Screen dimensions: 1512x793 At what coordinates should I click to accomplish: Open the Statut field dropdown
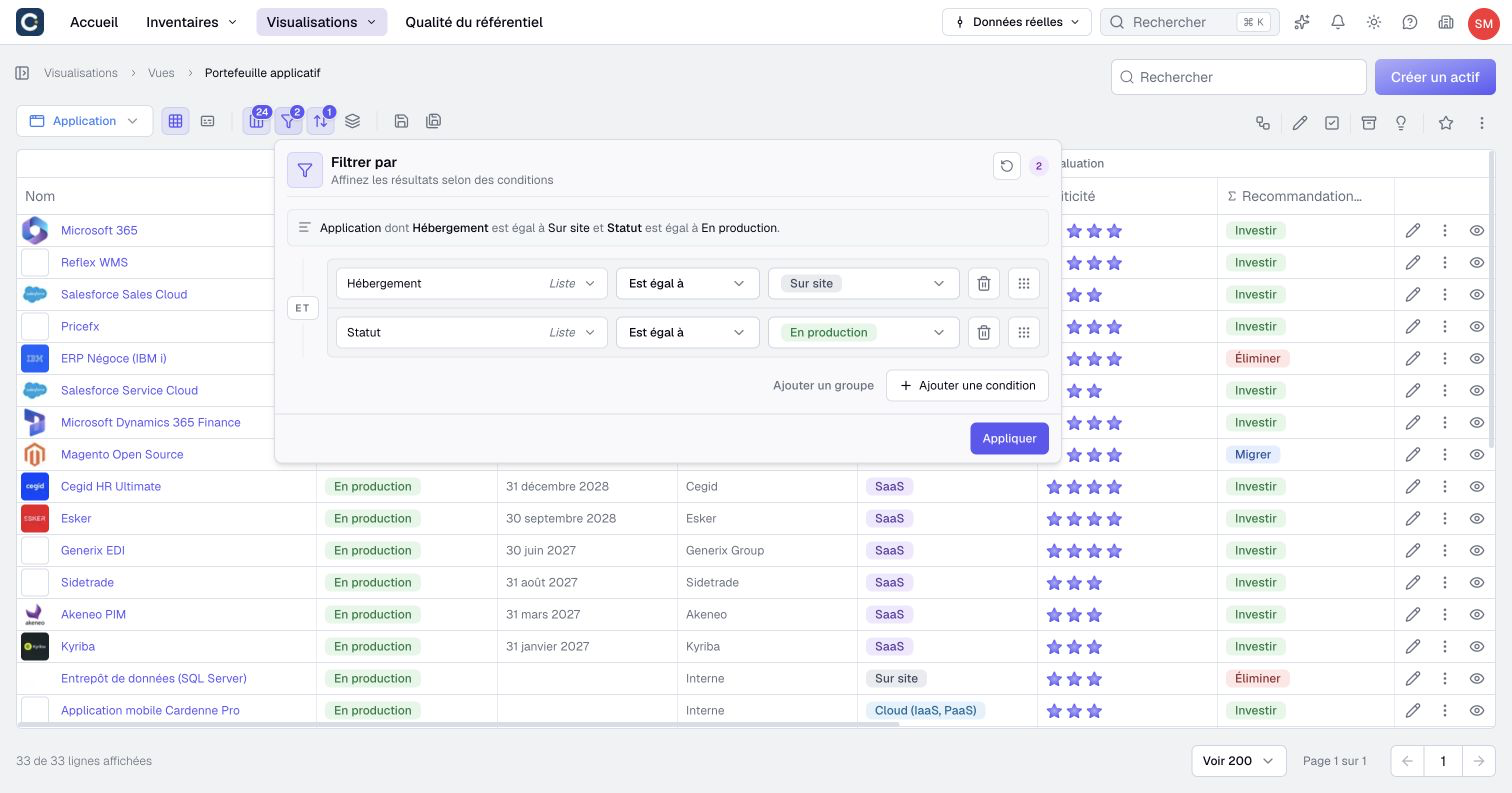click(x=472, y=332)
